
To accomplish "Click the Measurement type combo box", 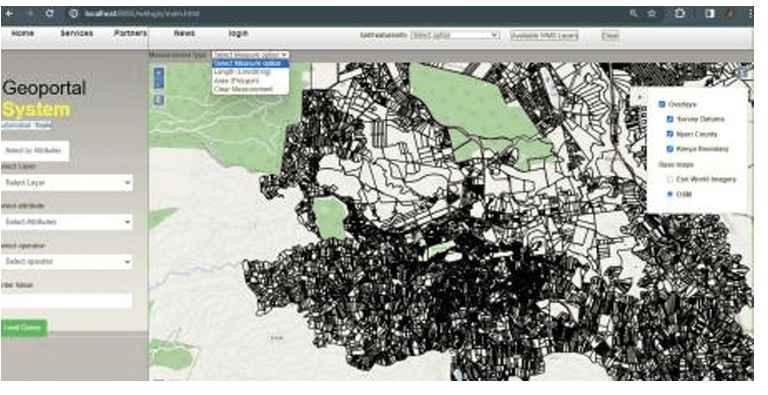I will [250, 55].
